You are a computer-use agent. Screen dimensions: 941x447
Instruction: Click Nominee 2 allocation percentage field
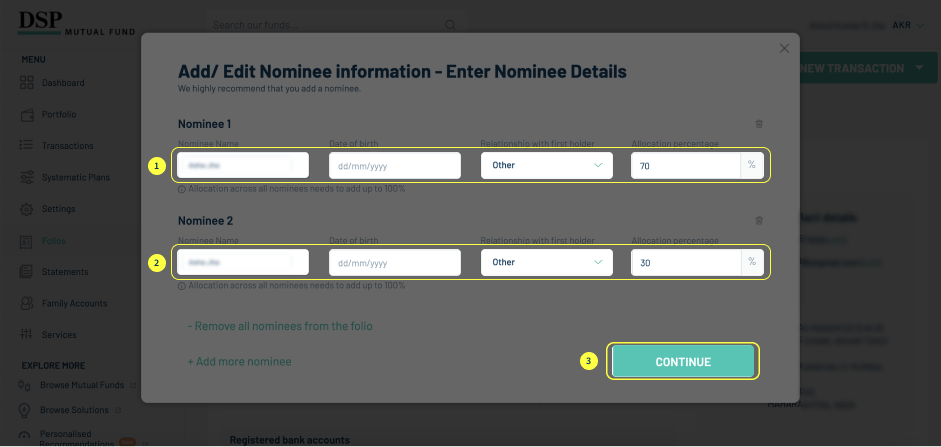click(685, 262)
